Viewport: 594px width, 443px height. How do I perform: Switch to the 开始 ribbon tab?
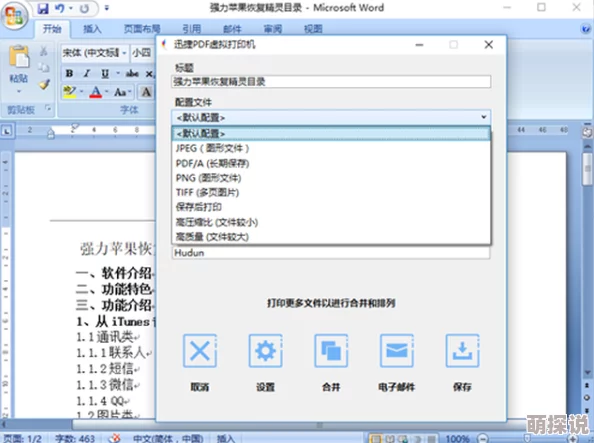coord(52,29)
